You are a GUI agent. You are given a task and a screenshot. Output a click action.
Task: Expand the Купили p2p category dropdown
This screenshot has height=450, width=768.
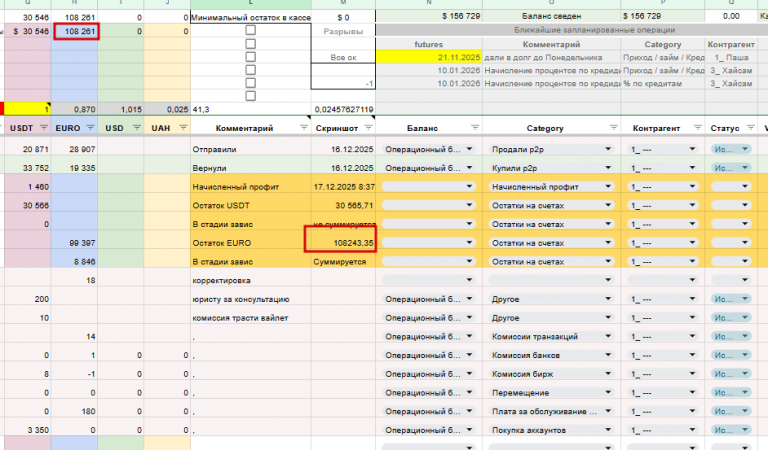pos(607,168)
